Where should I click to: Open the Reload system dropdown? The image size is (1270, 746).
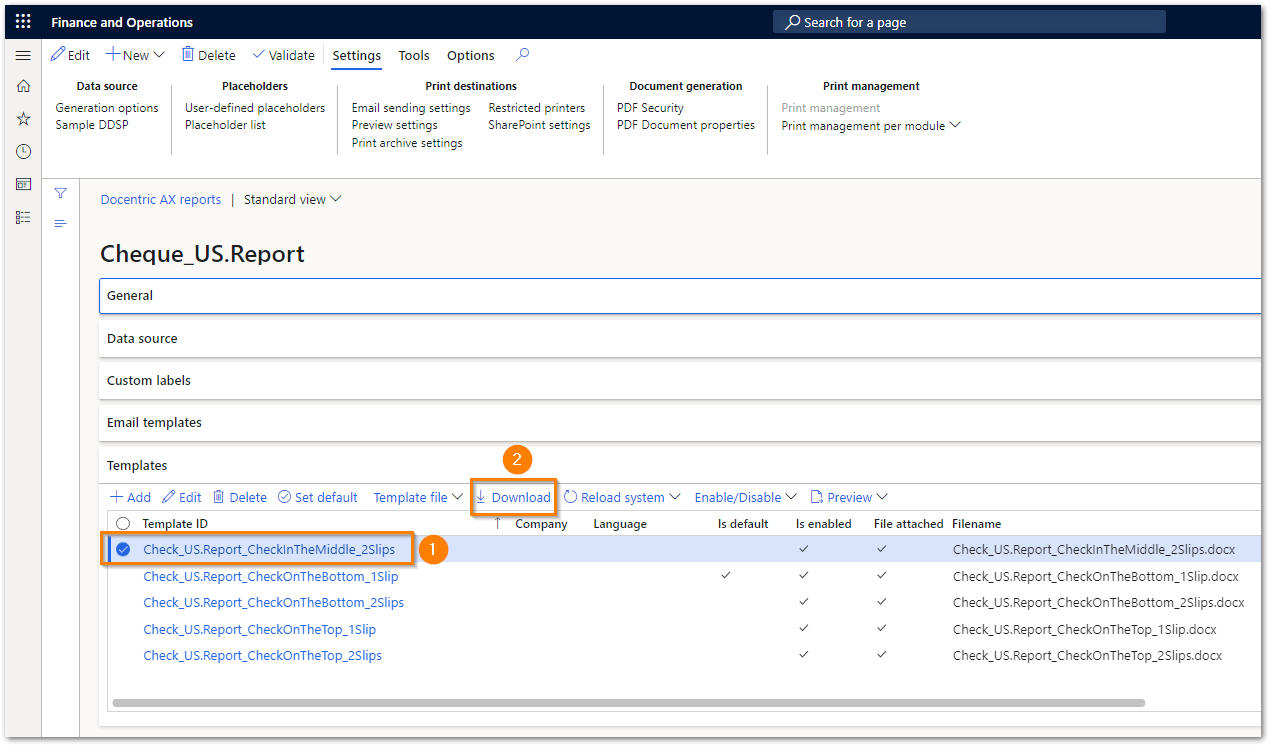[622, 497]
